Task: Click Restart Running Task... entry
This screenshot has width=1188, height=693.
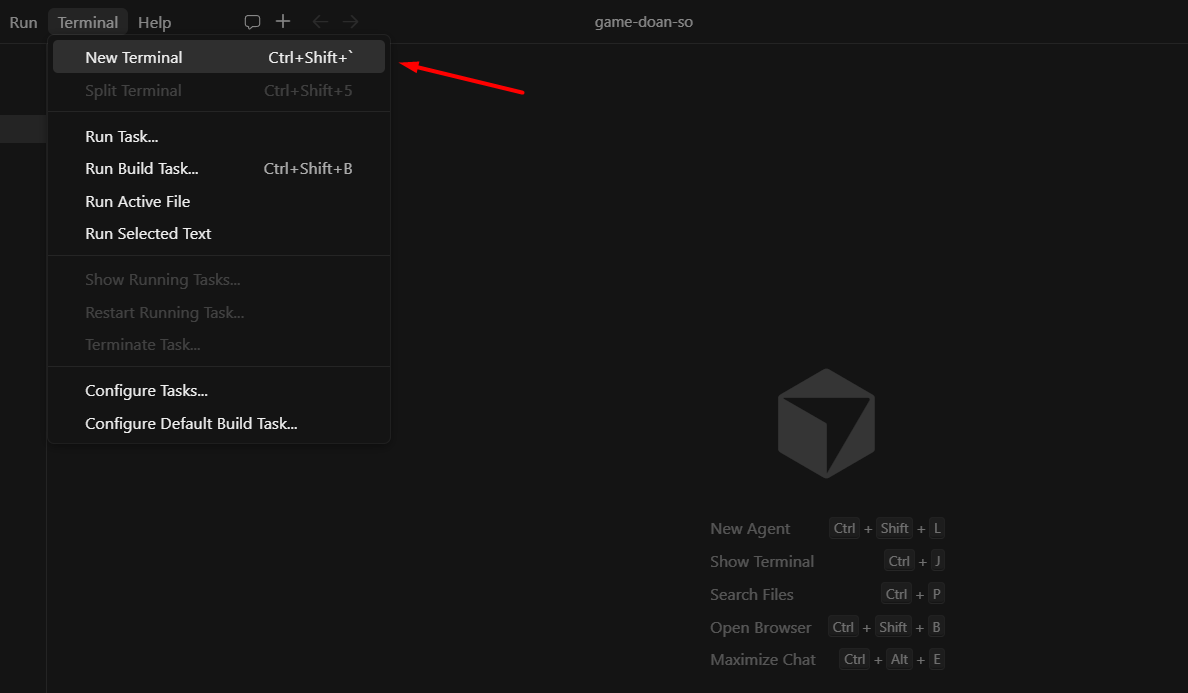Action: coord(219,313)
